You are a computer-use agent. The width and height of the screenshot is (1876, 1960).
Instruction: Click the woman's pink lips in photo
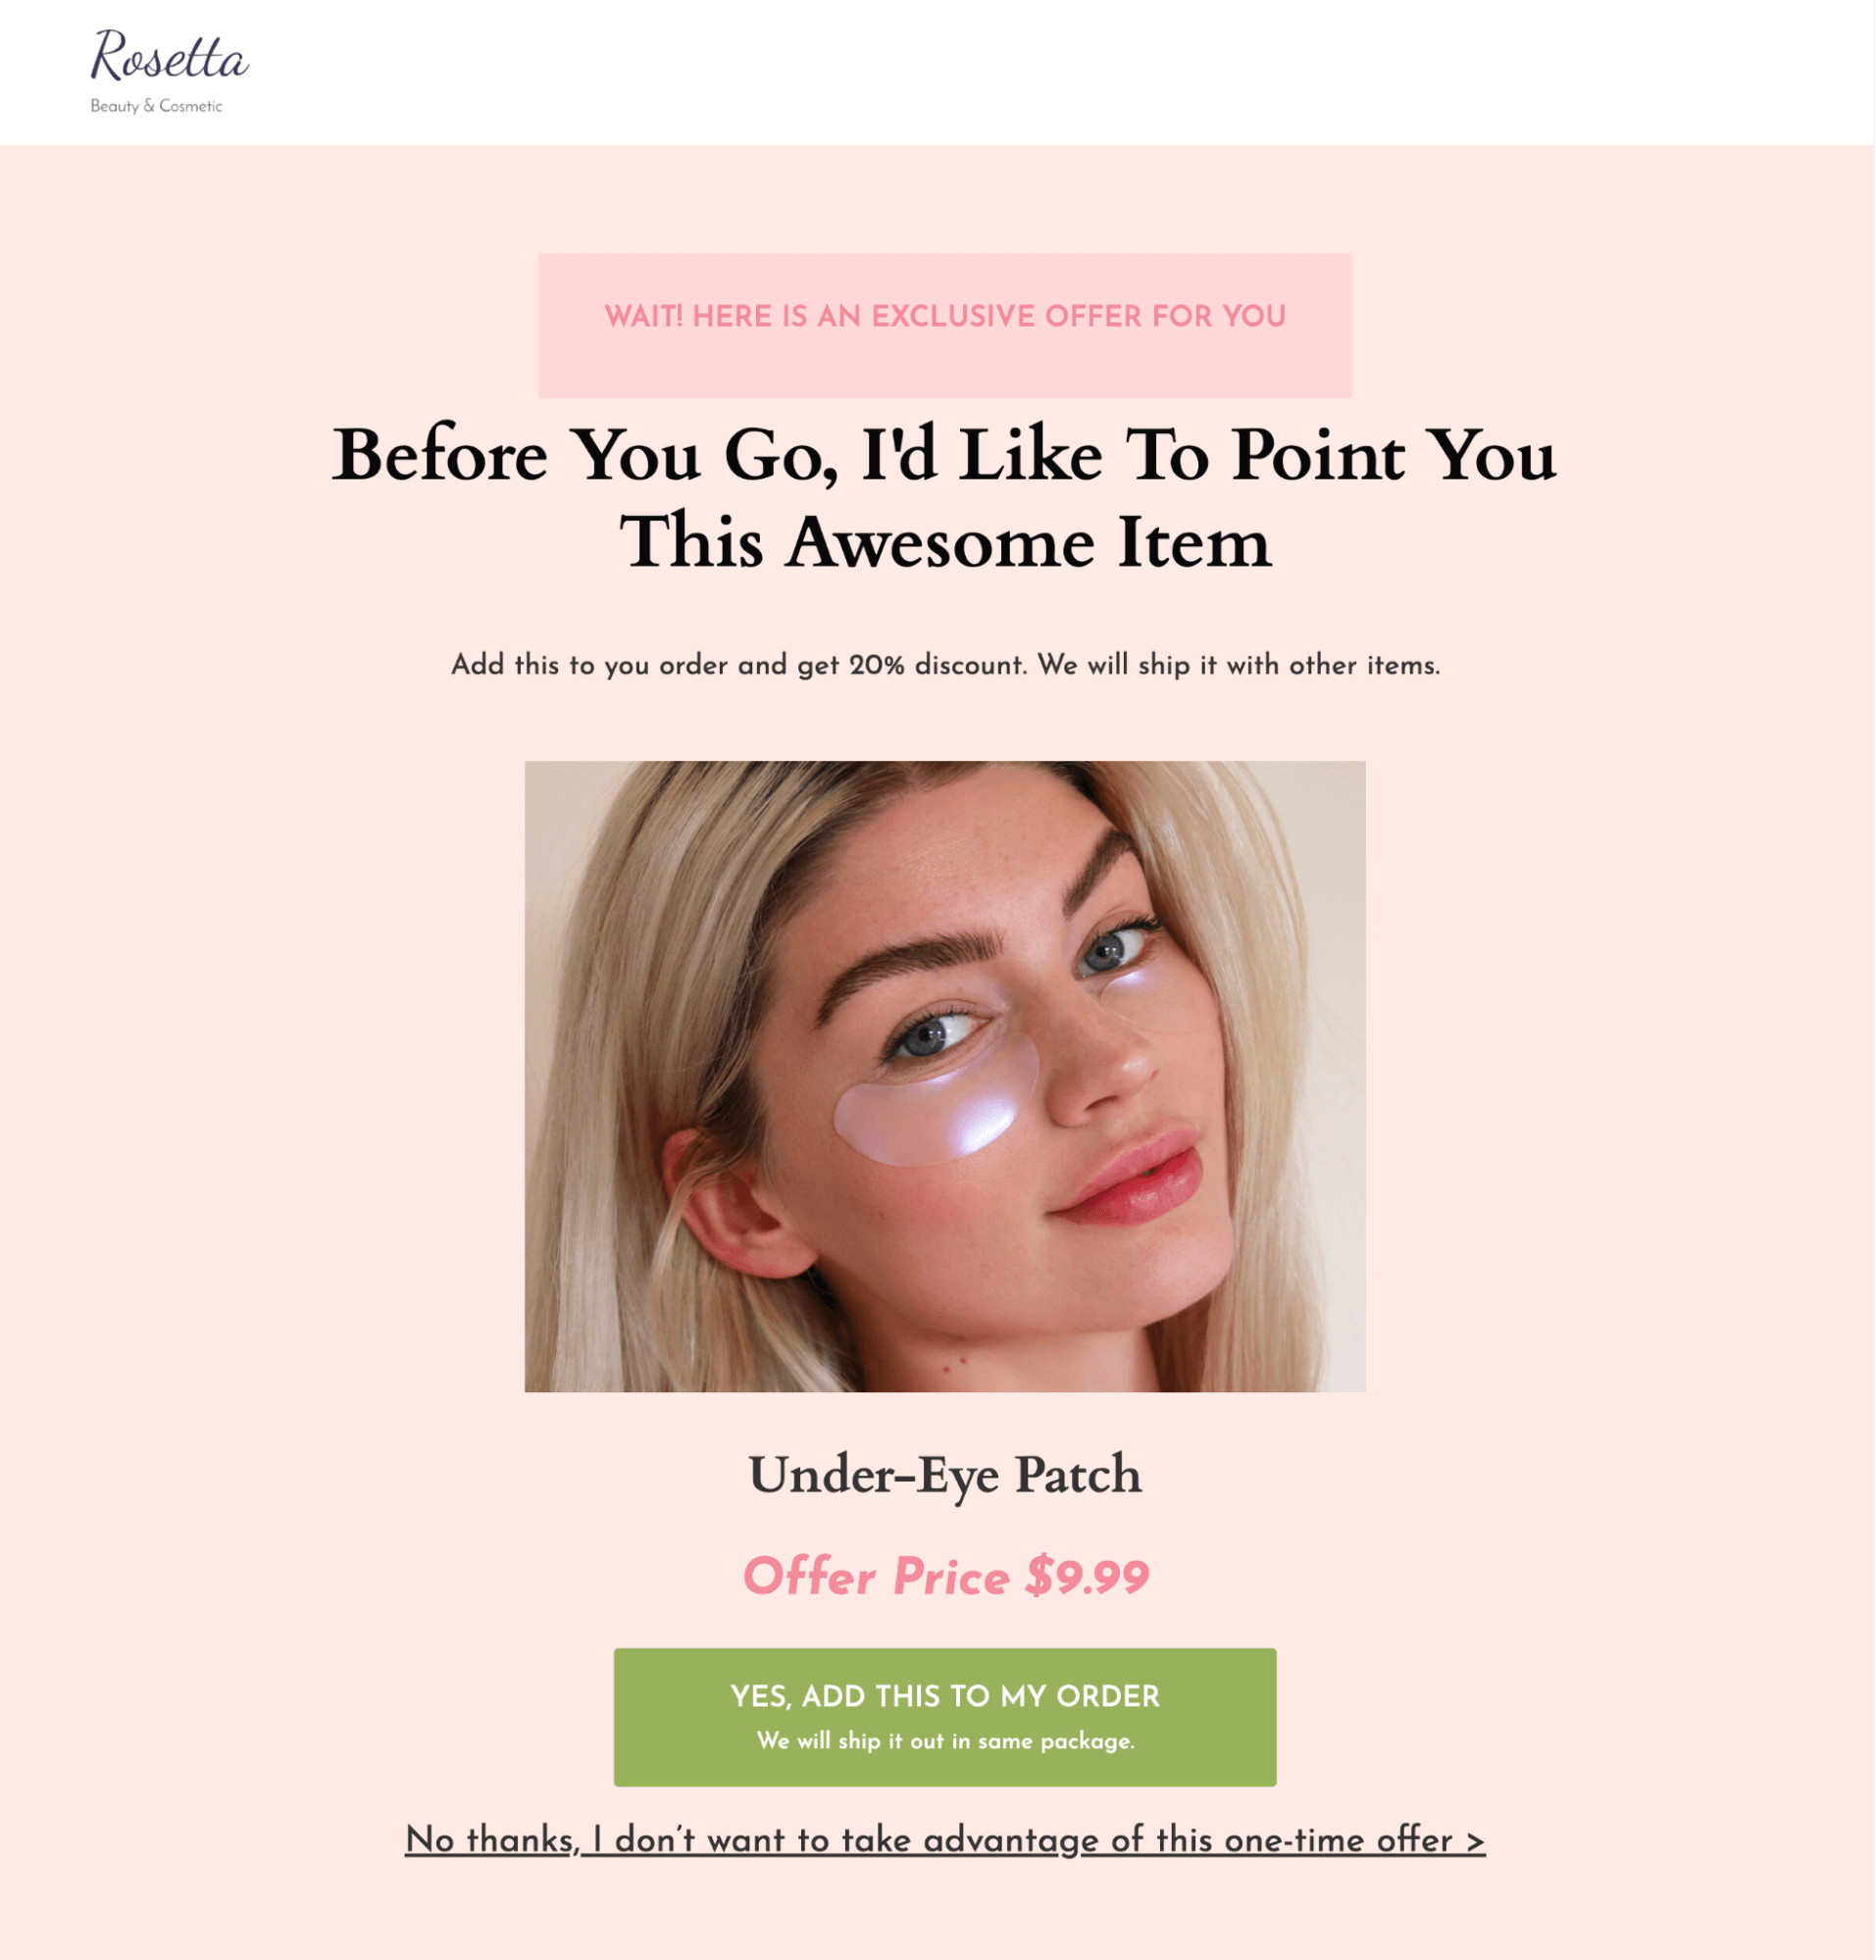click(x=1130, y=1180)
